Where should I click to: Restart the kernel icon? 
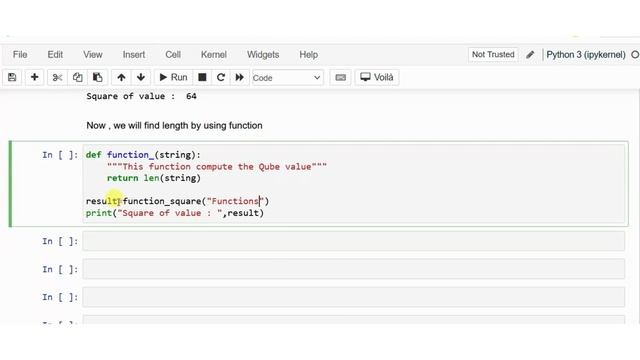pos(221,77)
